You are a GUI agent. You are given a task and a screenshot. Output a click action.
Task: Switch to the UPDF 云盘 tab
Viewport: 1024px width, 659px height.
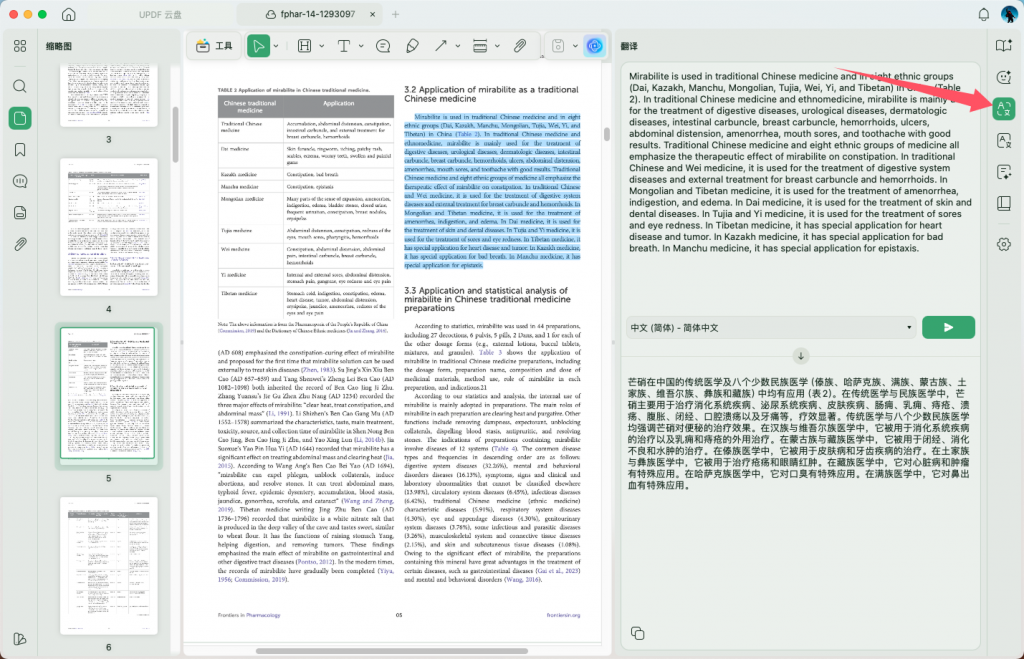[160, 14]
